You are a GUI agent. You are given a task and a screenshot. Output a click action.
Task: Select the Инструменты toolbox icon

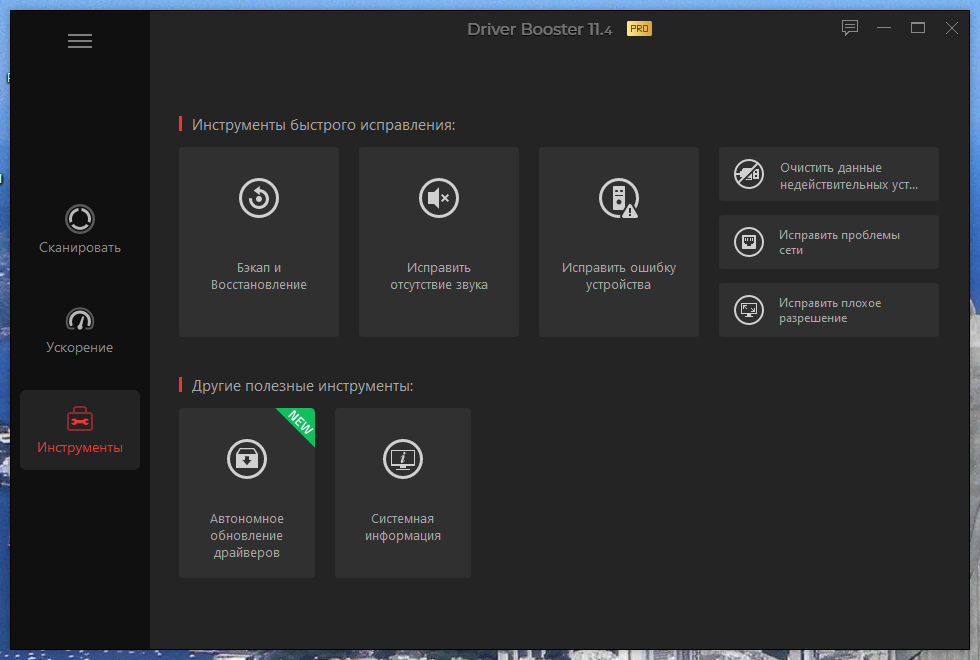80,419
